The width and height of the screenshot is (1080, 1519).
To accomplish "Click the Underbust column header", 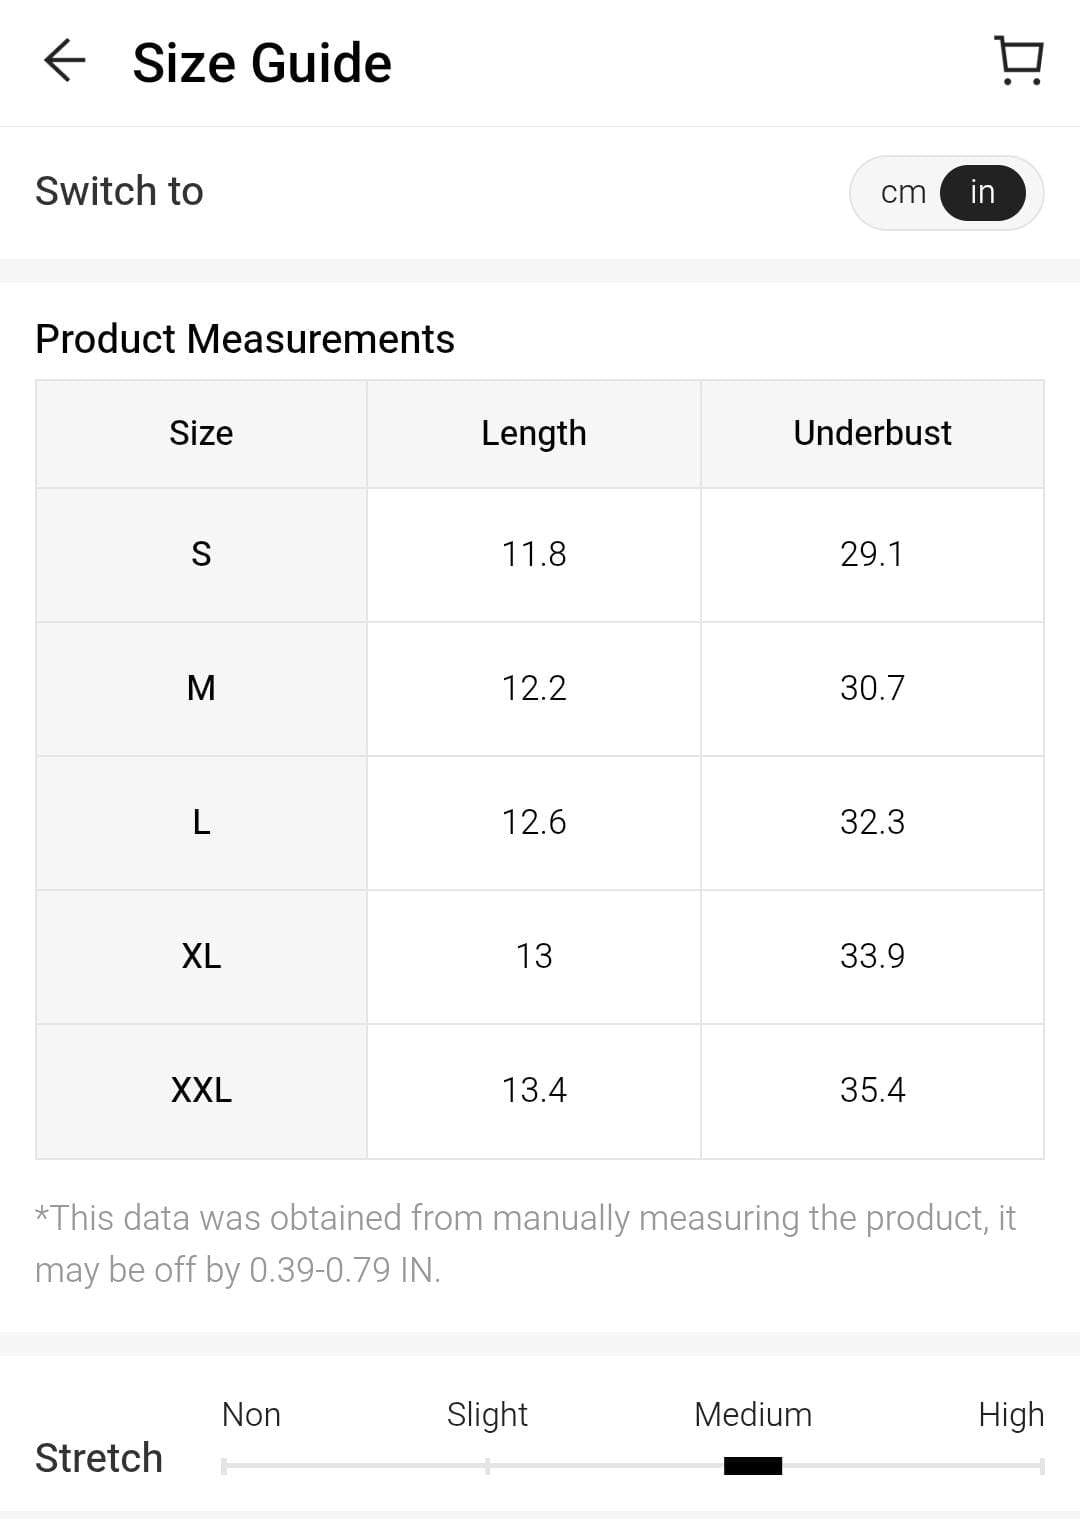I will (x=872, y=433).
